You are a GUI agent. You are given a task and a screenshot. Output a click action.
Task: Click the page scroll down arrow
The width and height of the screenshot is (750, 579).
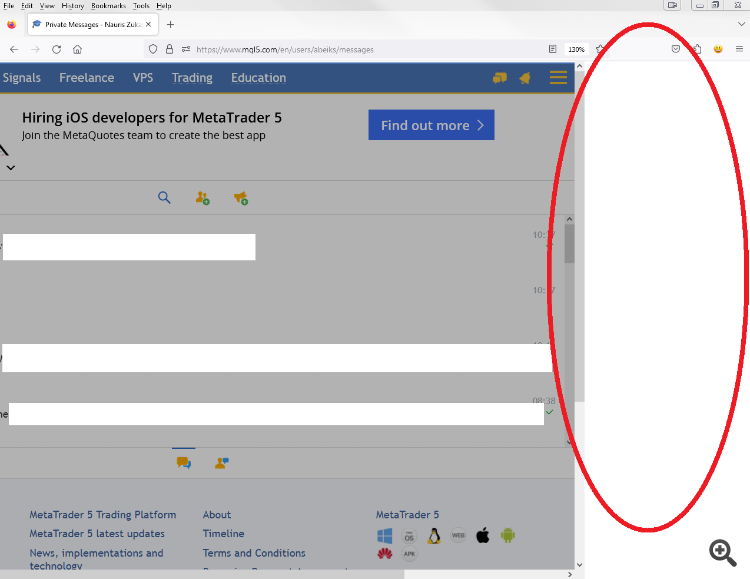pos(579,565)
